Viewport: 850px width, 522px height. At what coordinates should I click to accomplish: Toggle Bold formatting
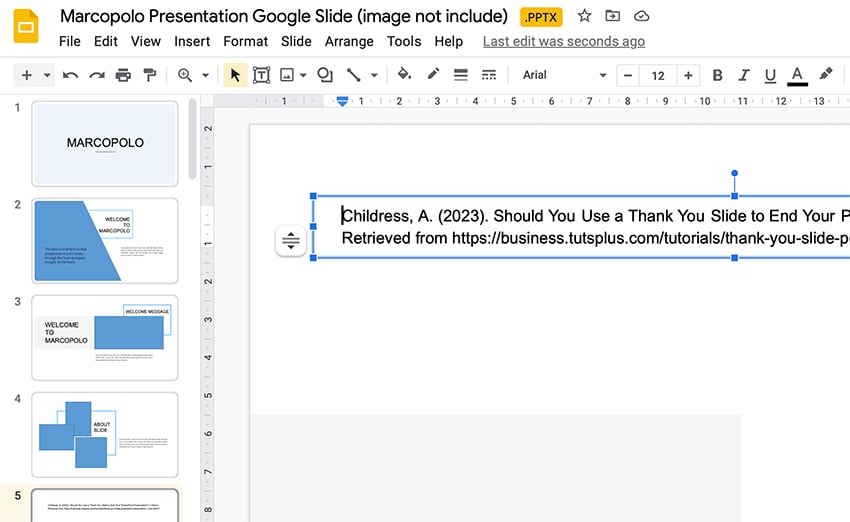[x=717, y=75]
